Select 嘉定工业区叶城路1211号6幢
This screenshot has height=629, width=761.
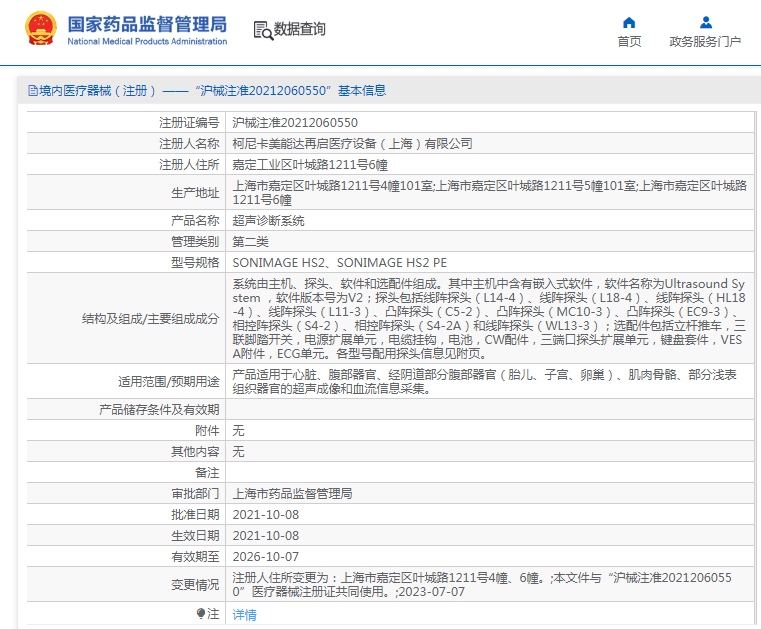point(310,165)
